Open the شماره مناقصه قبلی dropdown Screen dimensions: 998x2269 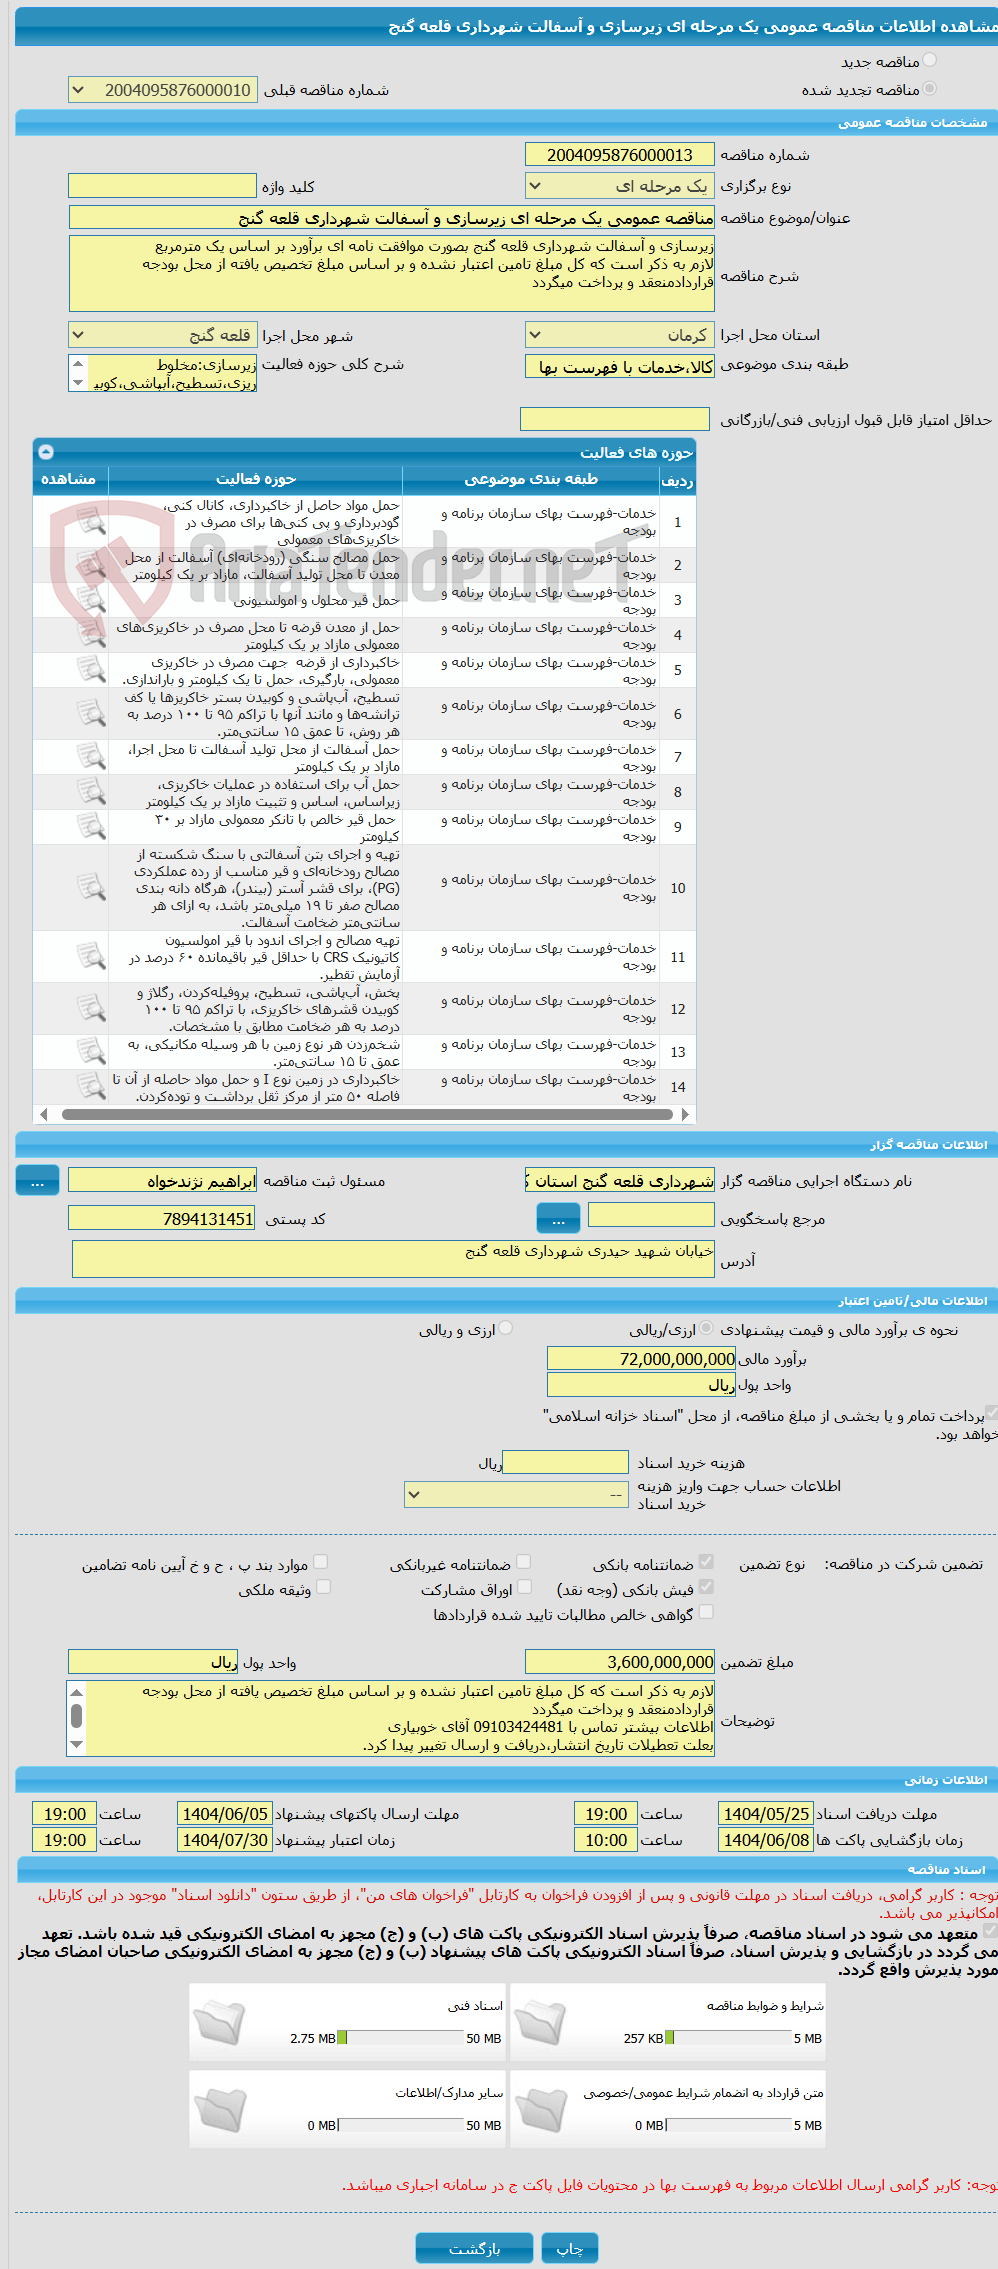163,90
